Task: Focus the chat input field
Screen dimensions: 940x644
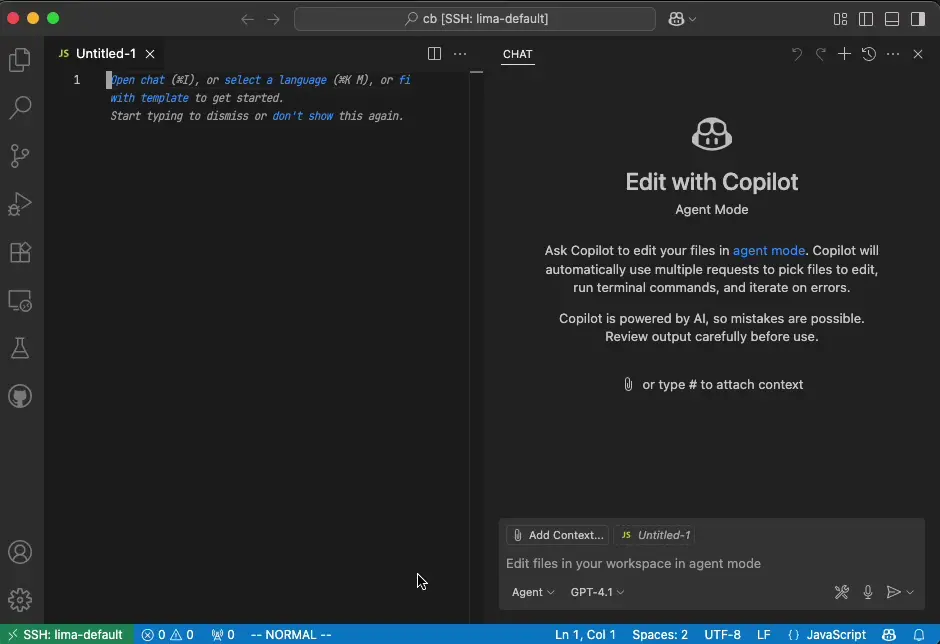Action: click(x=711, y=564)
